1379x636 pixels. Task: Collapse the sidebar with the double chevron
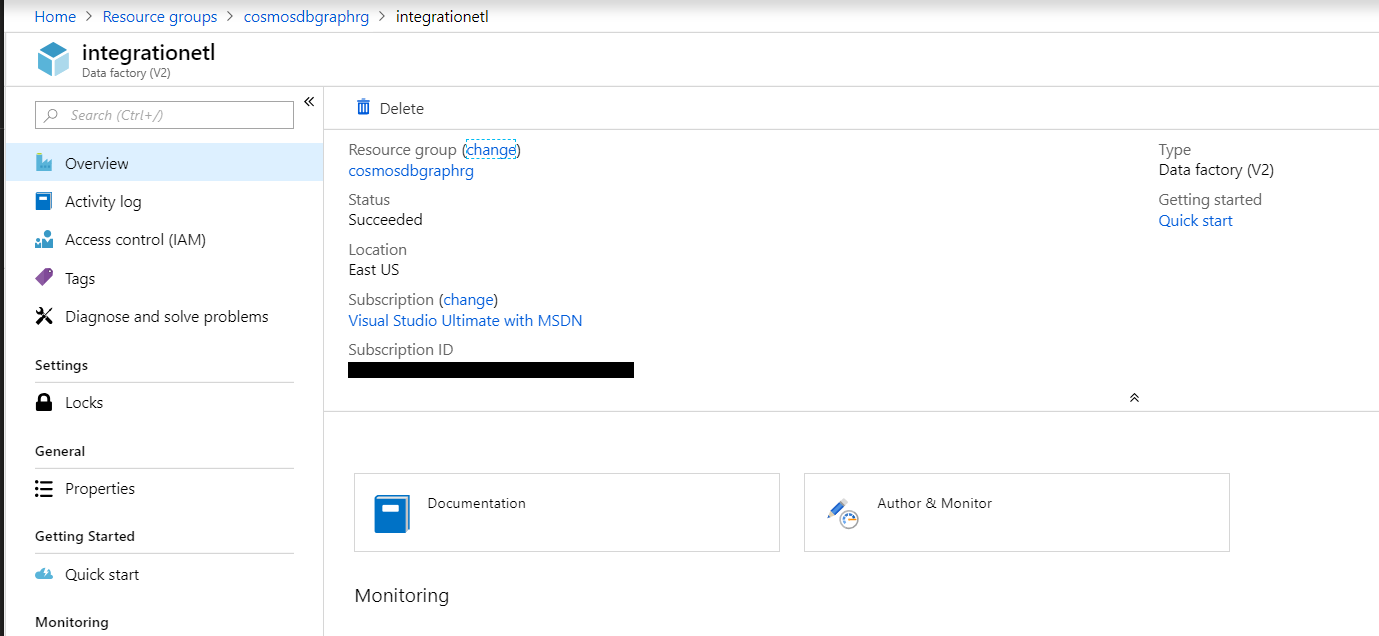[309, 101]
